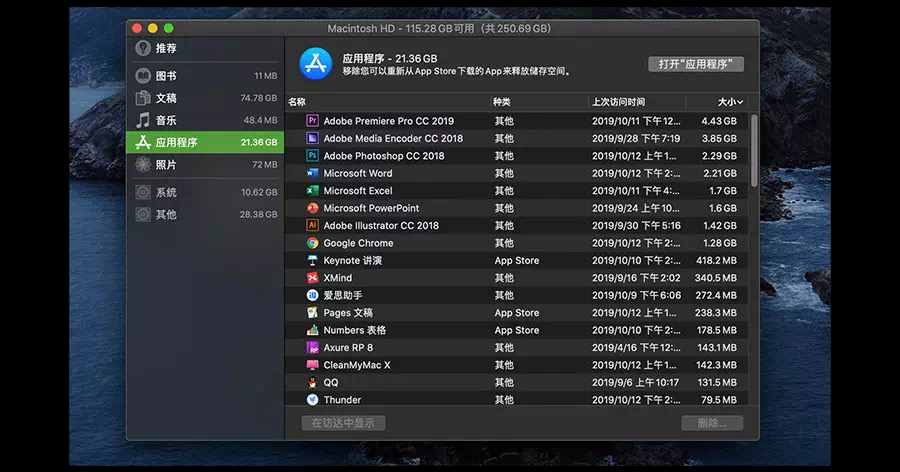Screen dimensions: 900x472
Task: Click the Microsoft Word app icon
Action: [312, 173]
